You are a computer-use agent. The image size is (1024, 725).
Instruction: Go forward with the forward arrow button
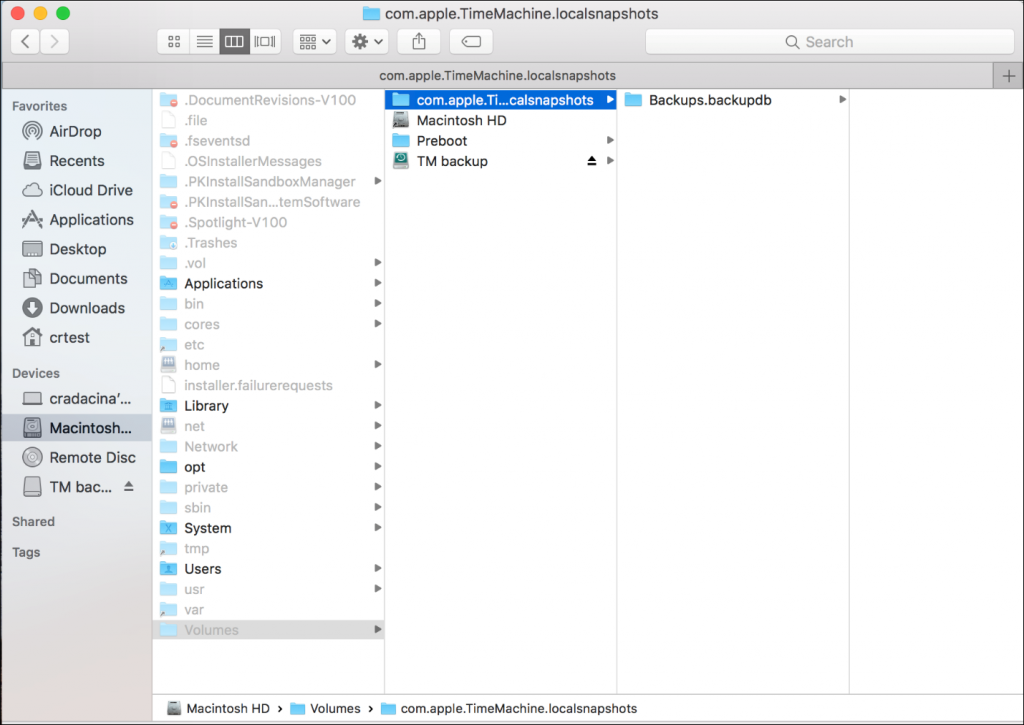pos(54,42)
